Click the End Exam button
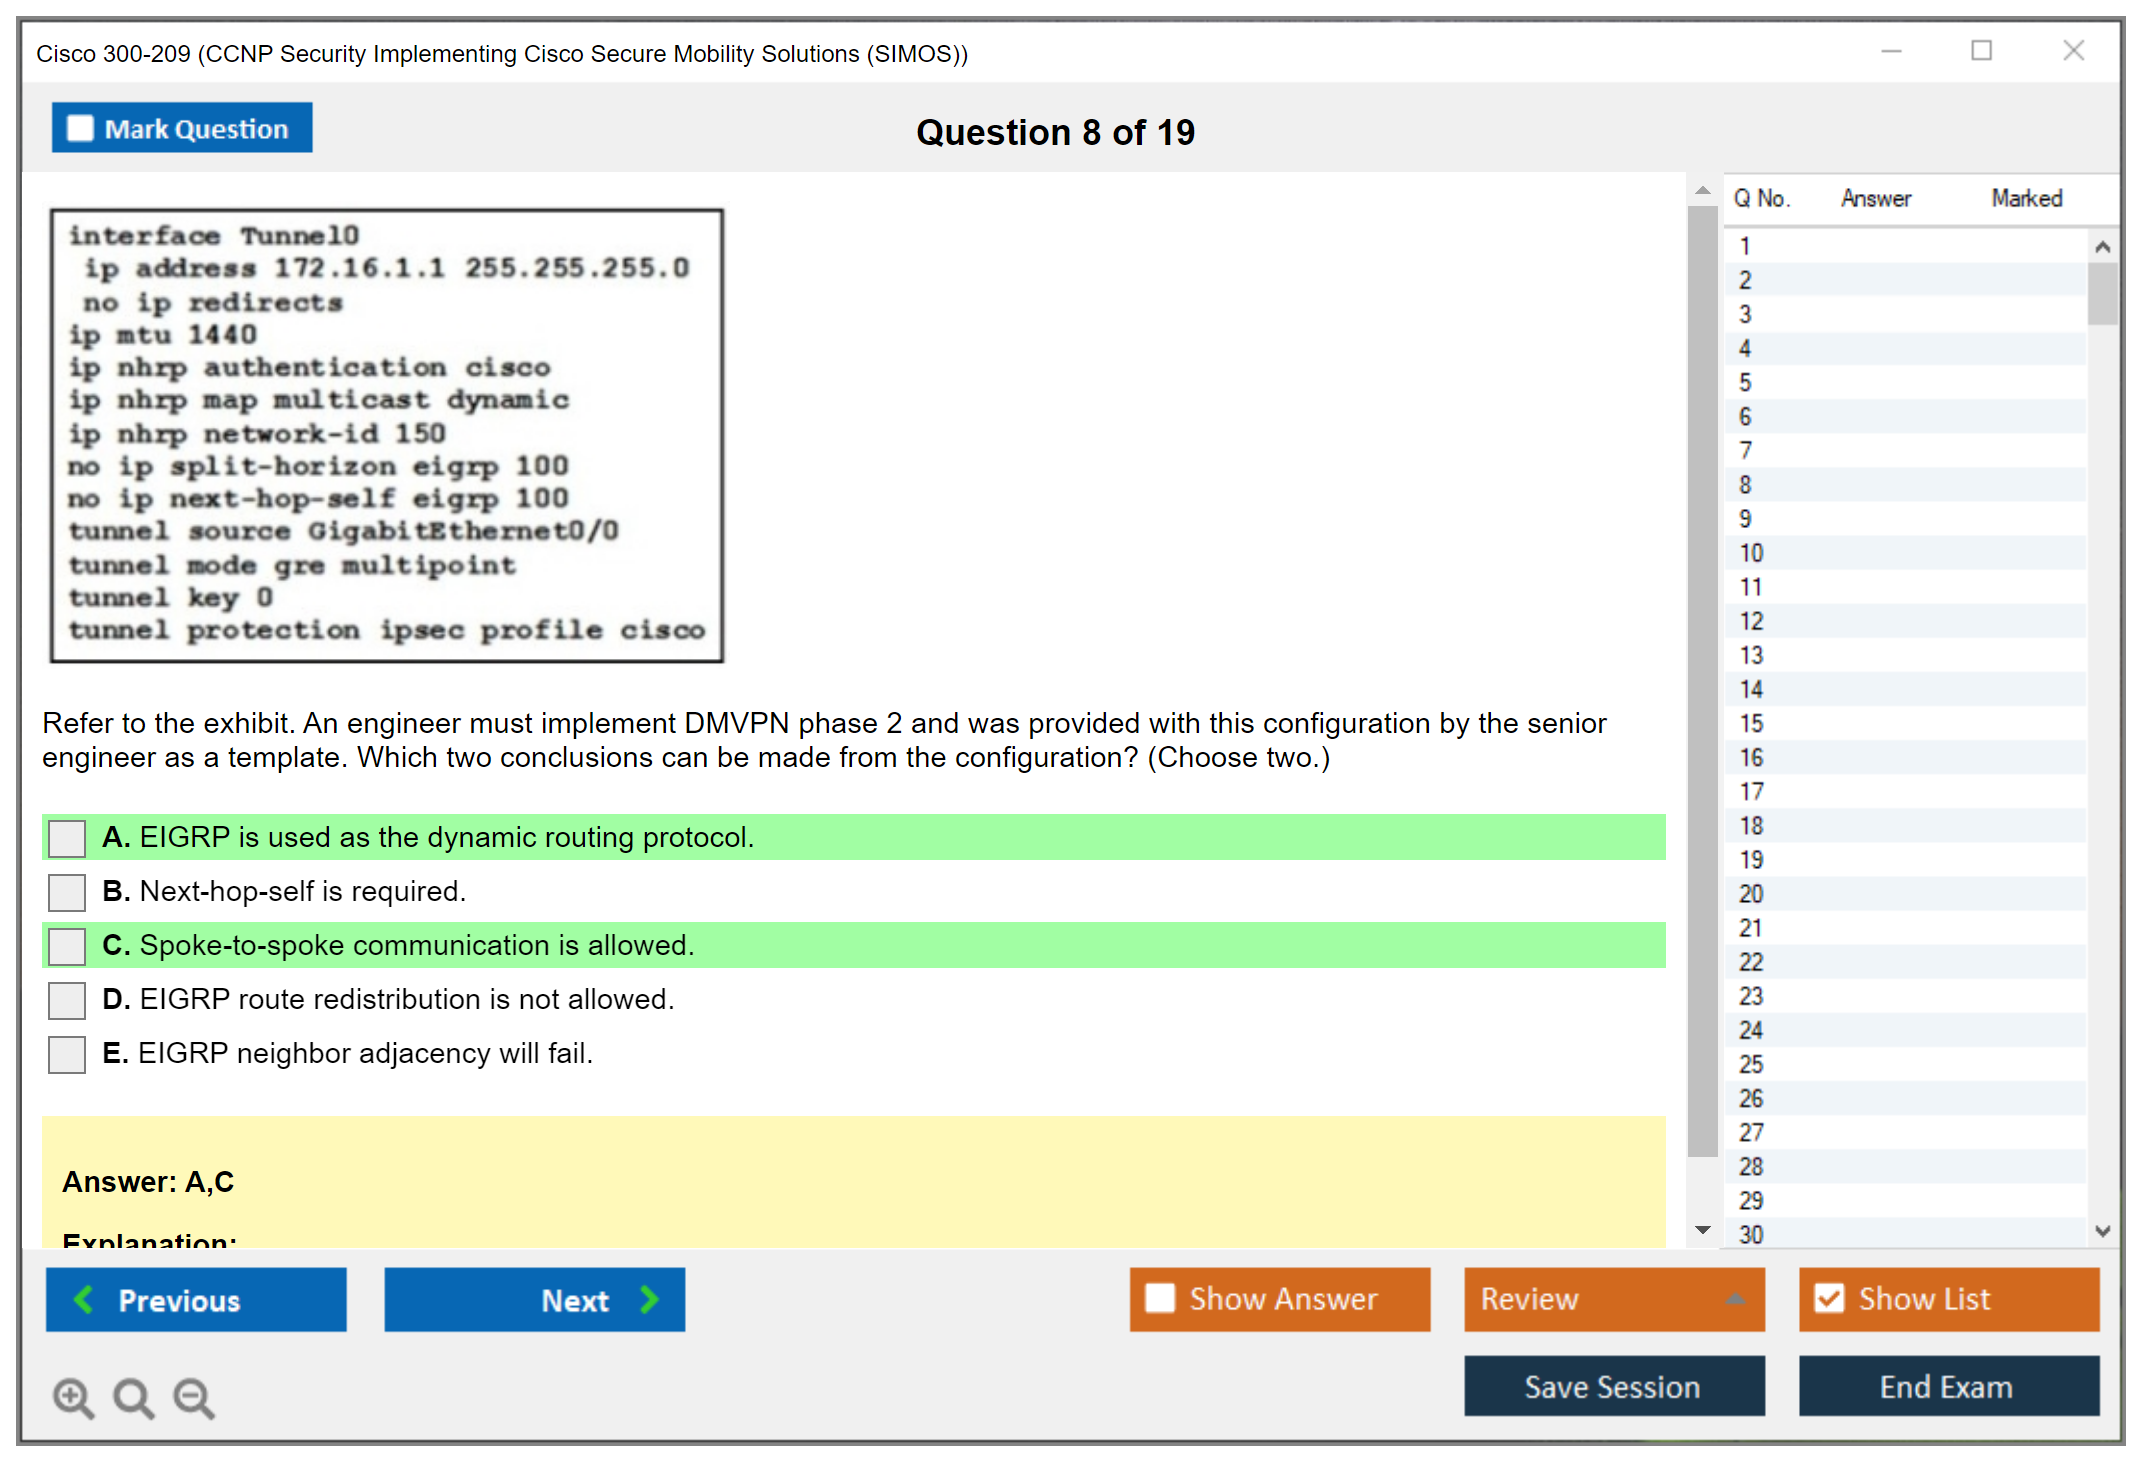 1947,1386
